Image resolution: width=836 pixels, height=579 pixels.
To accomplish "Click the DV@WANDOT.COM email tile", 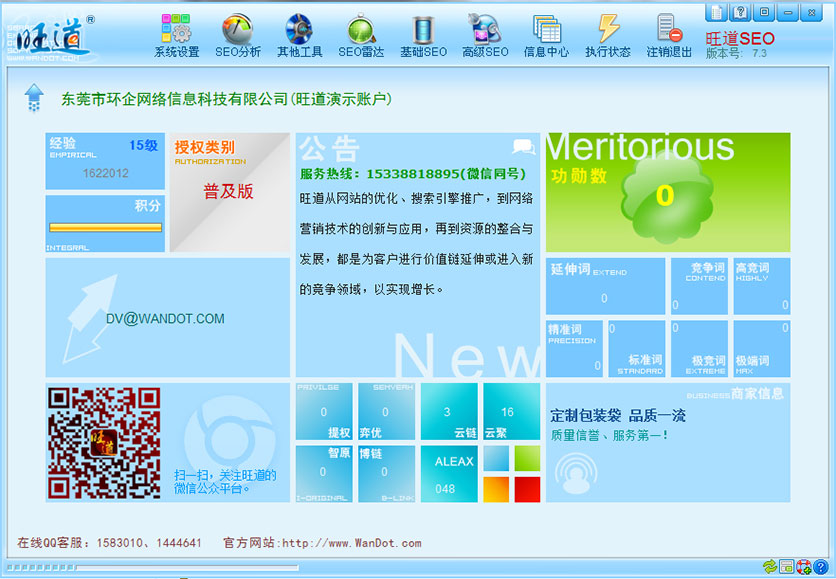I will coord(167,319).
